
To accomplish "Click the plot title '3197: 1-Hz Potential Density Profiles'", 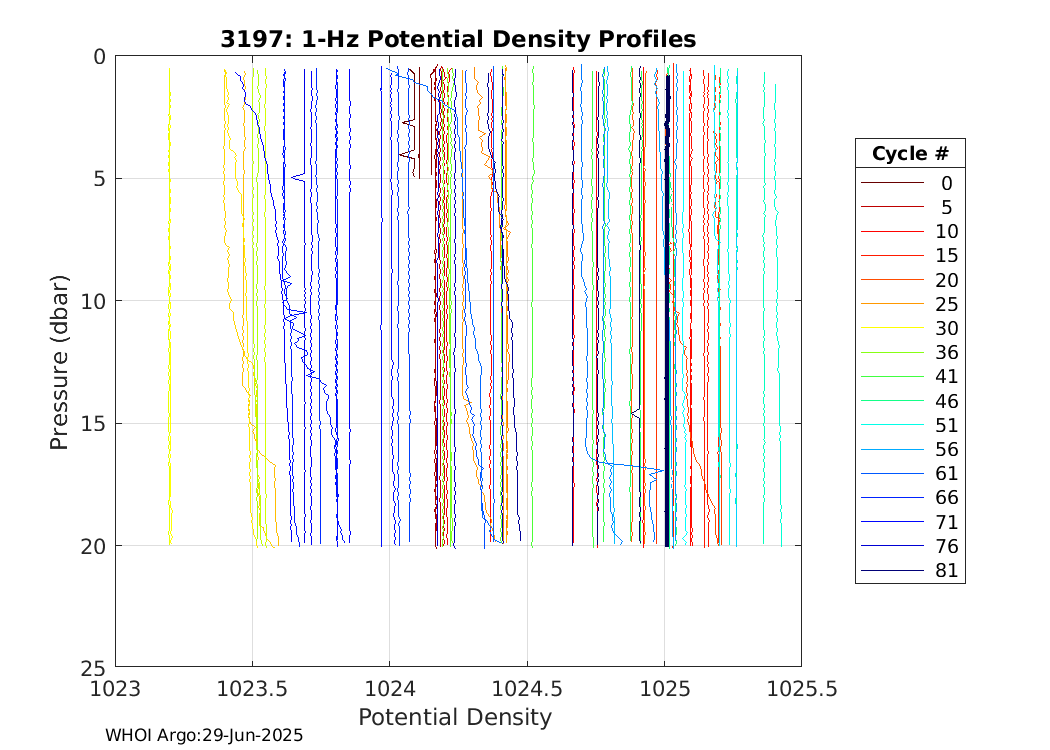I will tap(458, 39).
